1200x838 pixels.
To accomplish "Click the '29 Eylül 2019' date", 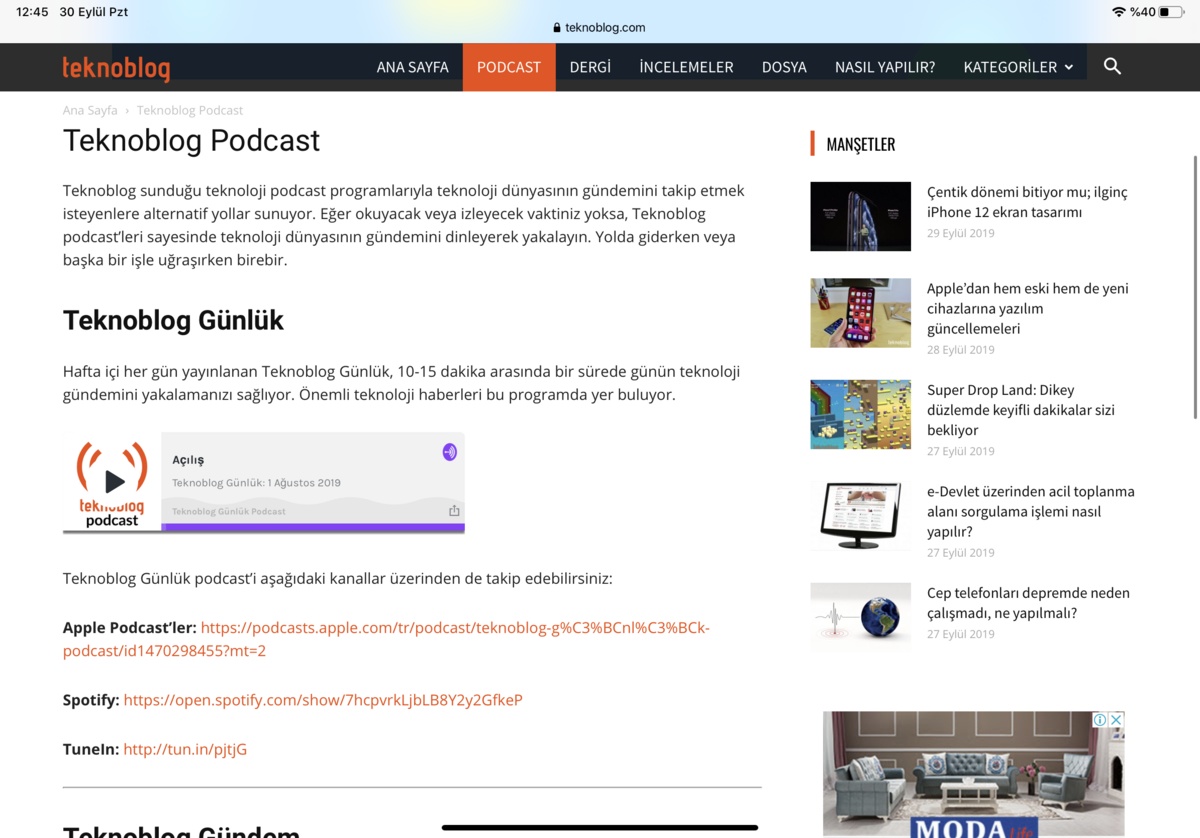I will tap(961, 234).
